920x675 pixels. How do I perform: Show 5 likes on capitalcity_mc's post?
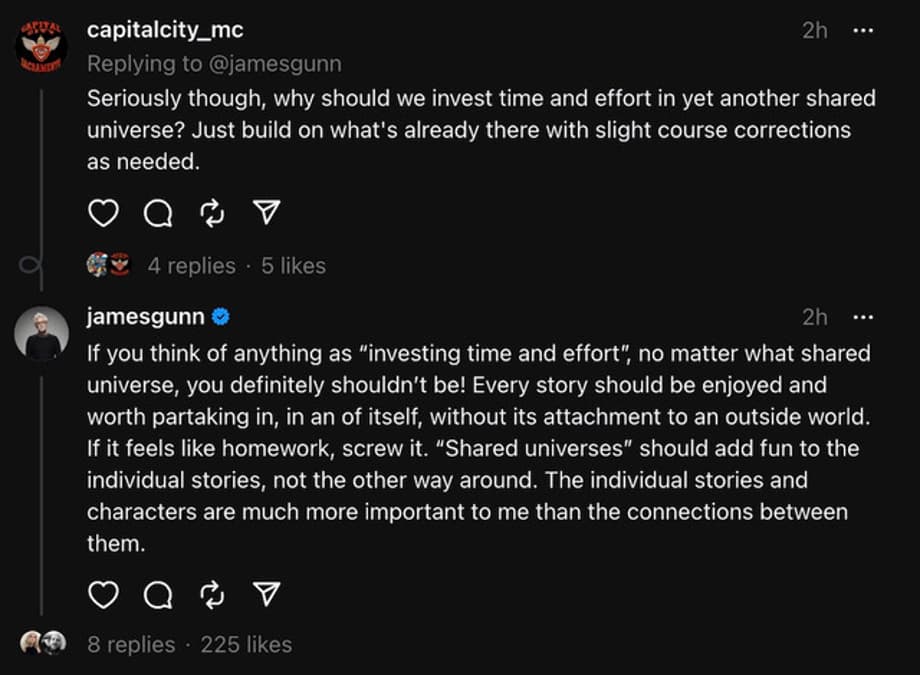[x=293, y=266]
